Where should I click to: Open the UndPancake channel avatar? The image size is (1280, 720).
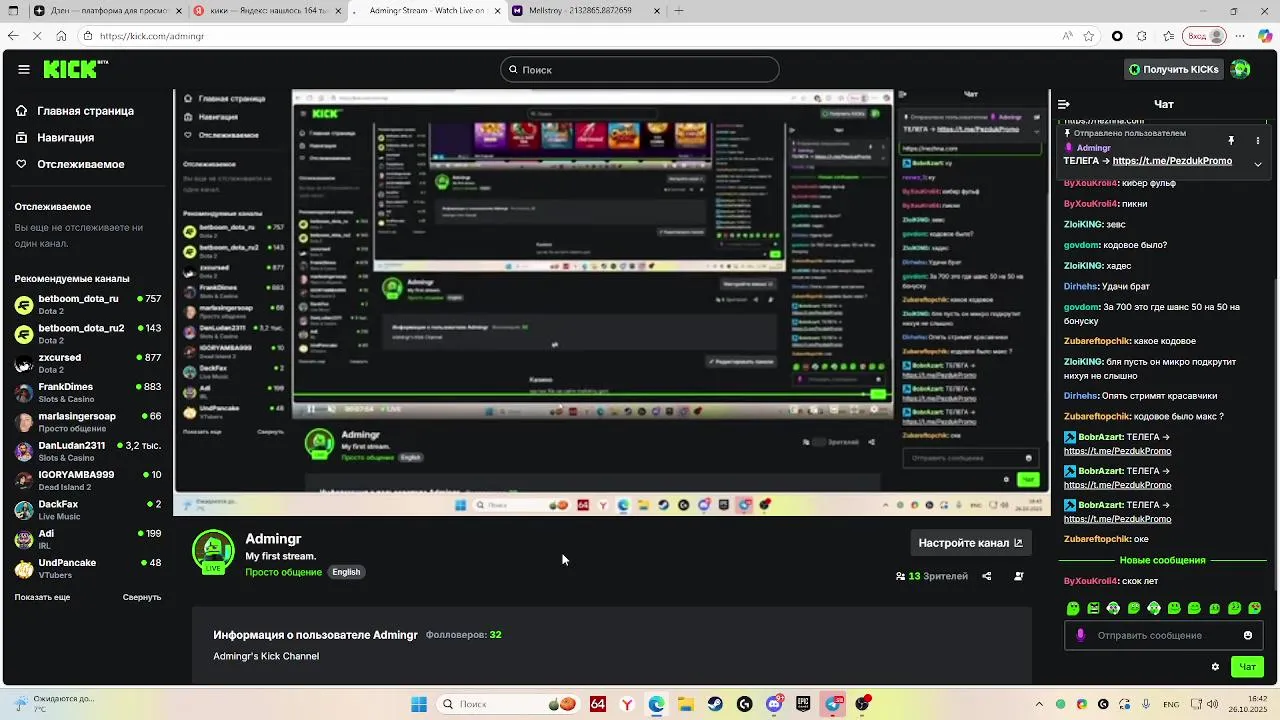24,569
